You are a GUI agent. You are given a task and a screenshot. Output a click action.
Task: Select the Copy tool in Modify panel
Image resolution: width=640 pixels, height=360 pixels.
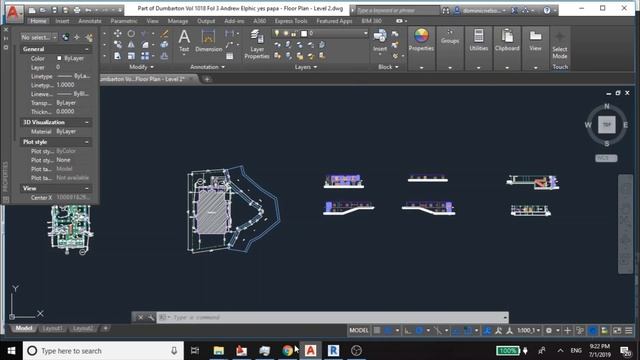click(118, 44)
